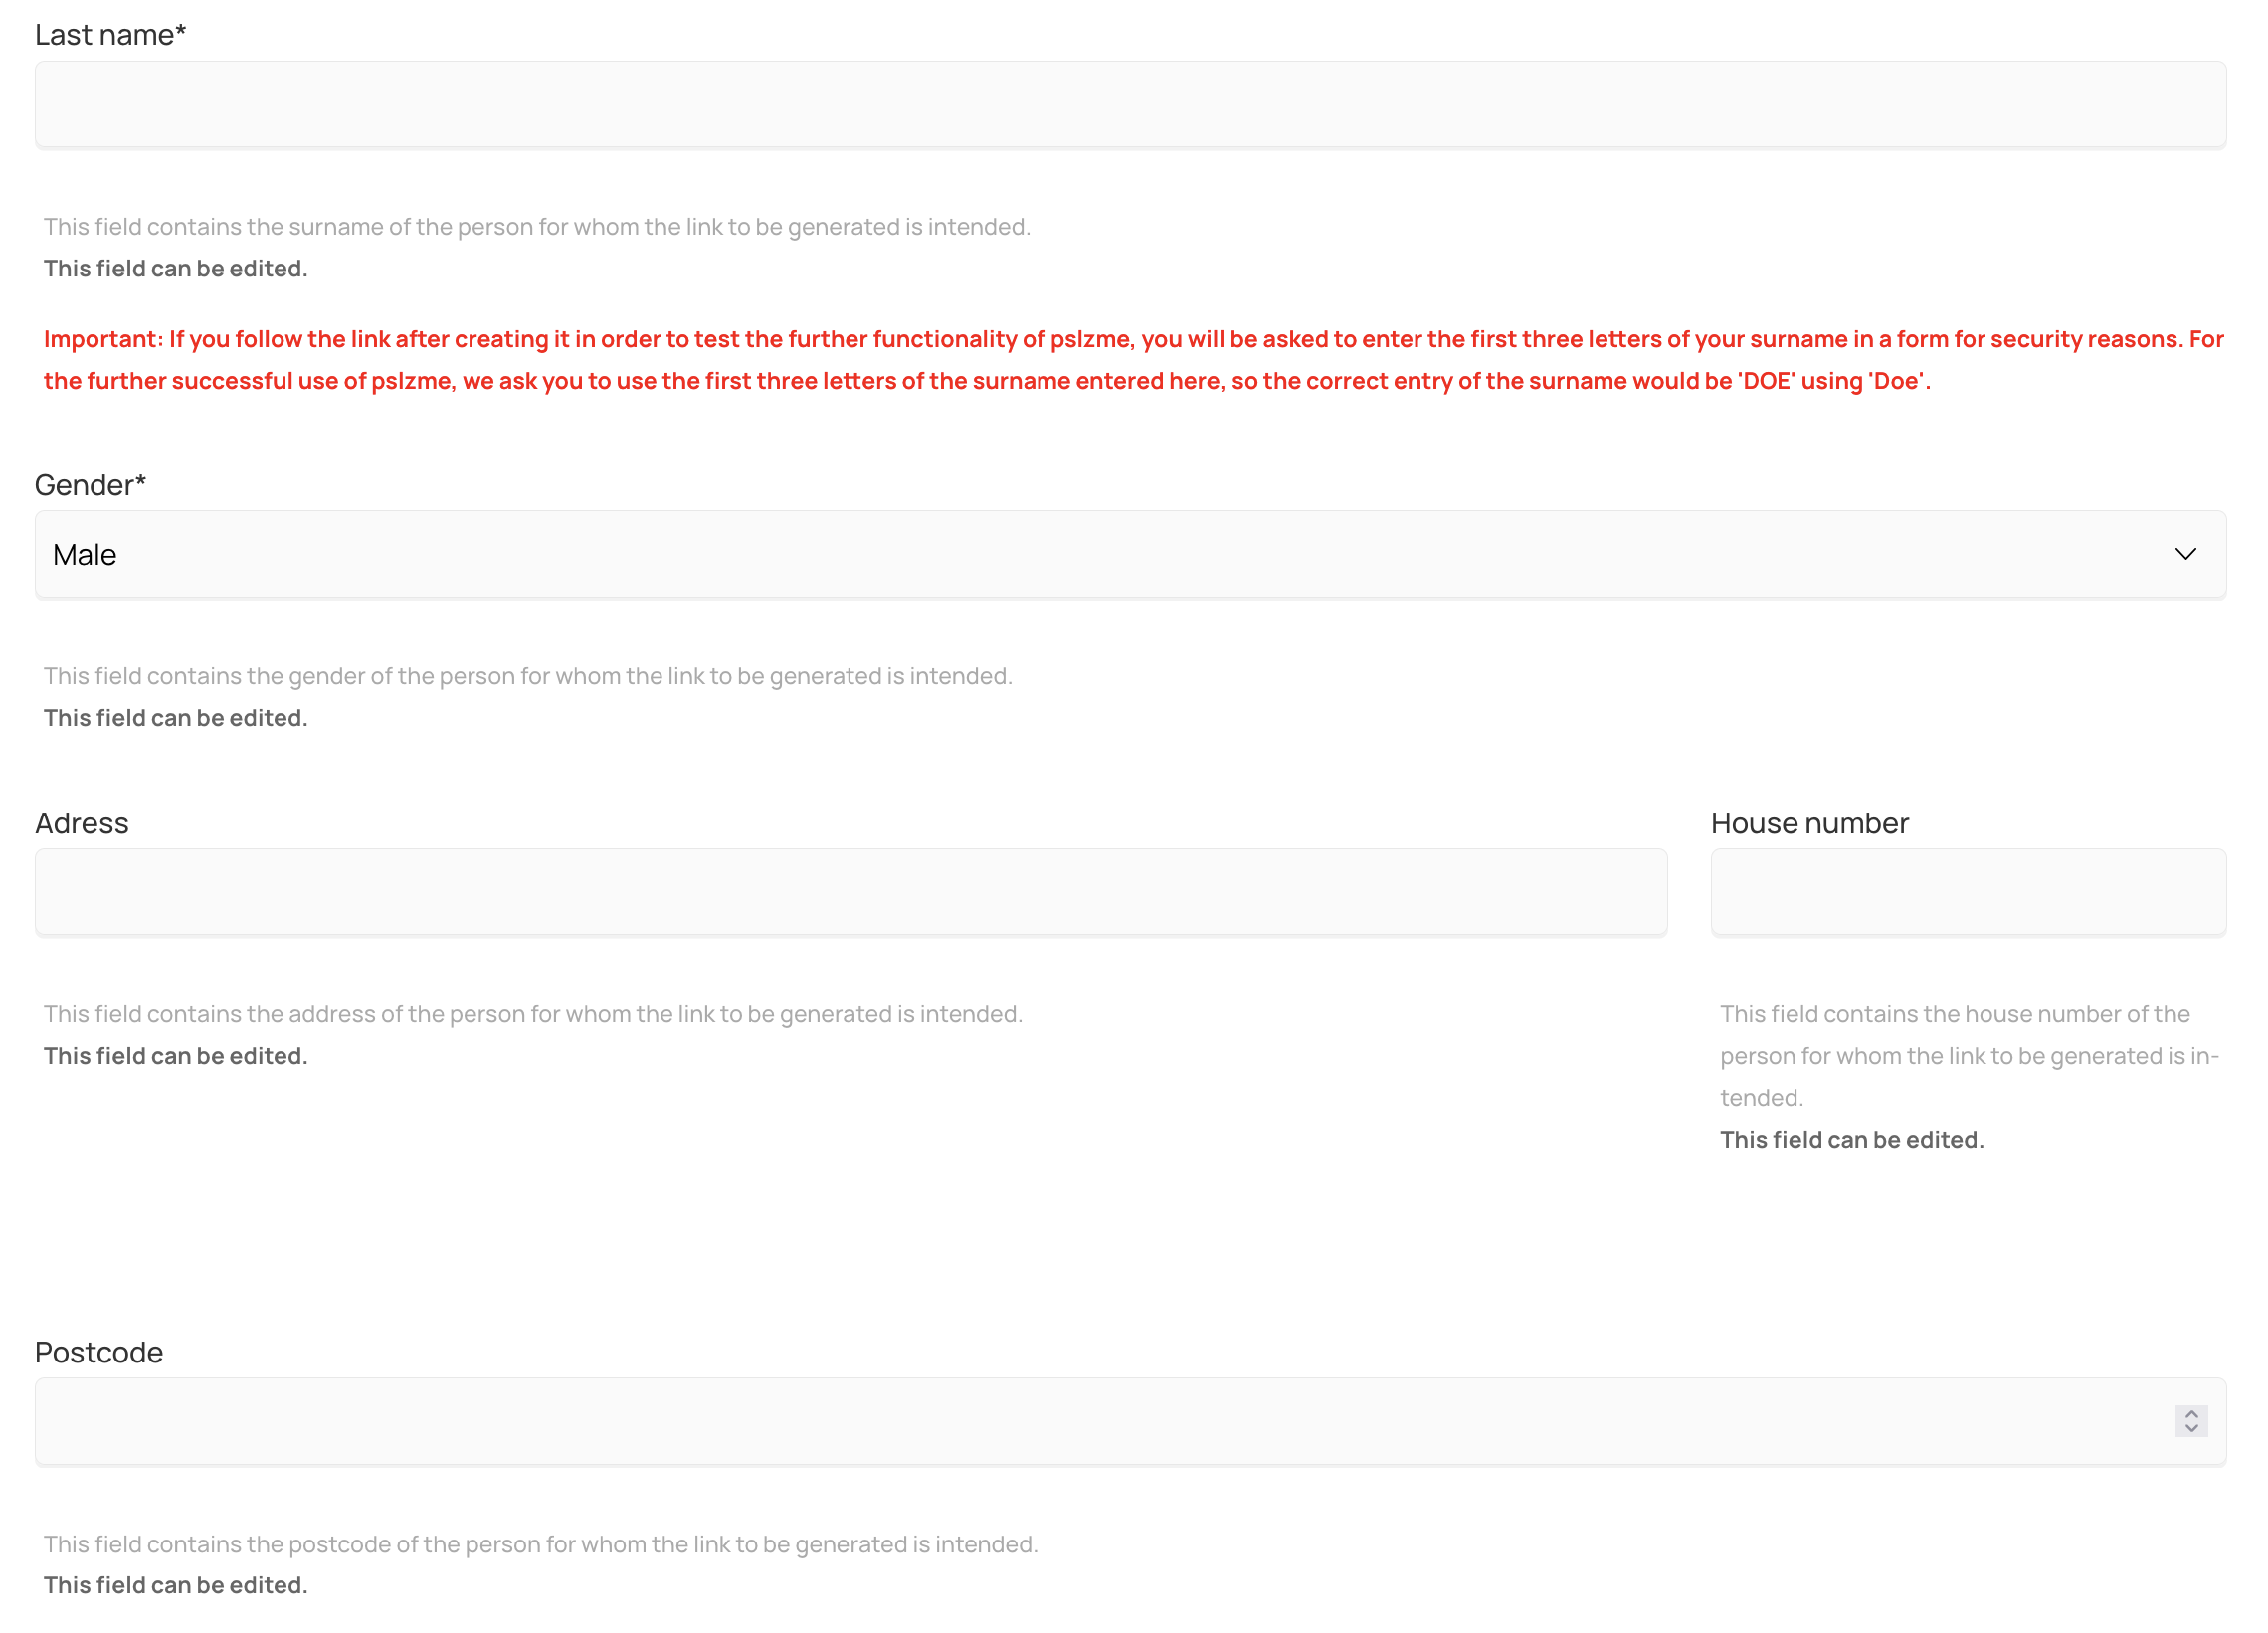Viewport: 2268px width, 1633px height.
Task: Decrease postcode with stepper down arrow
Action: (2191, 1430)
